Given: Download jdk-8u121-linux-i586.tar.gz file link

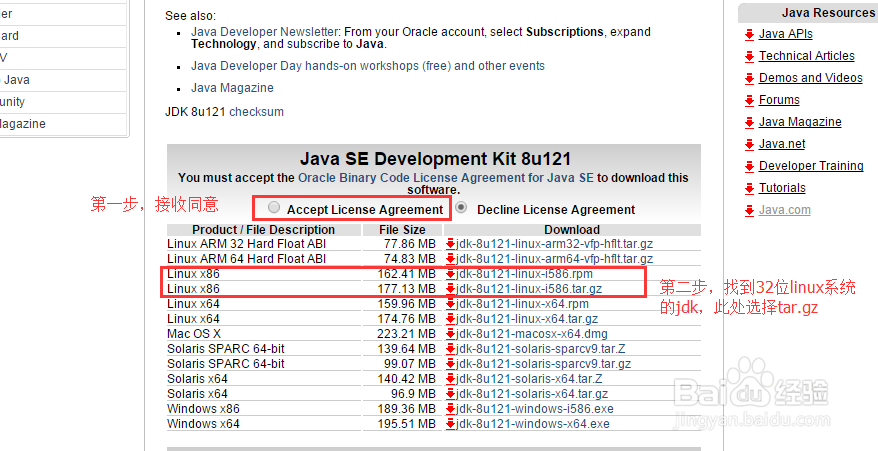Looking at the screenshot, I should (529, 289).
